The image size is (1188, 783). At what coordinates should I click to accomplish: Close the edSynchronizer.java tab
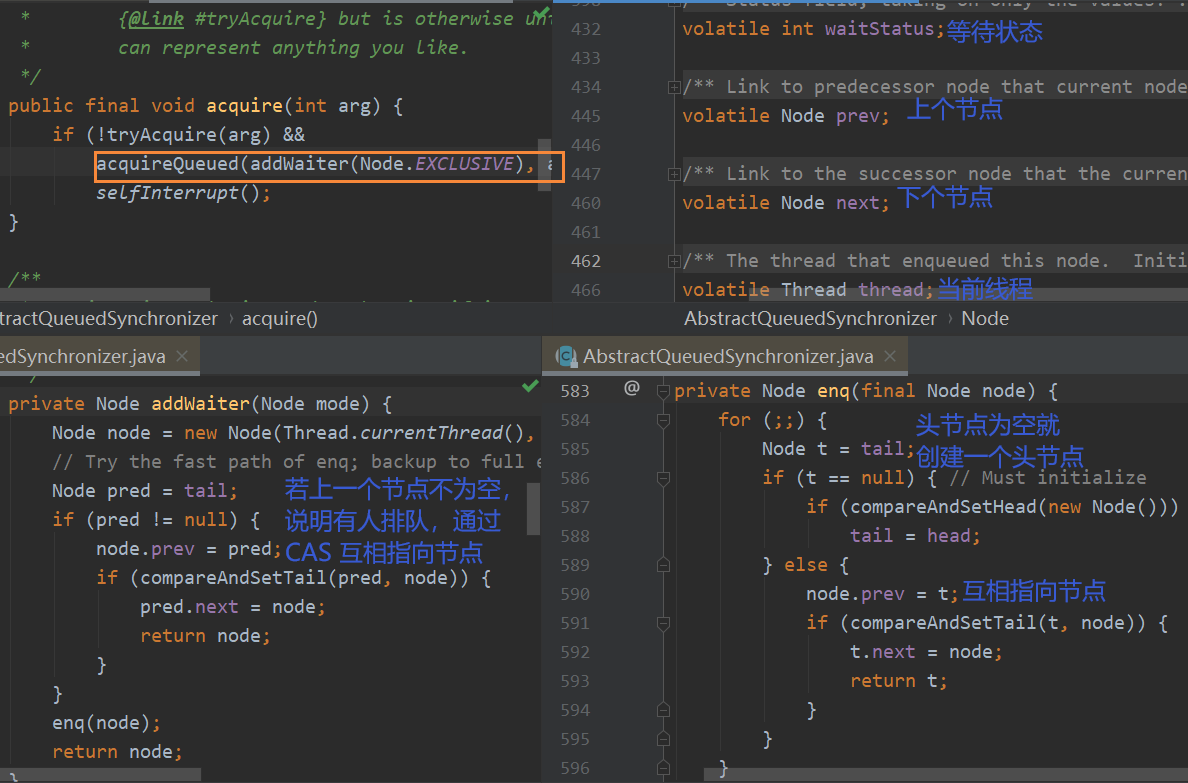click(182, 356)
